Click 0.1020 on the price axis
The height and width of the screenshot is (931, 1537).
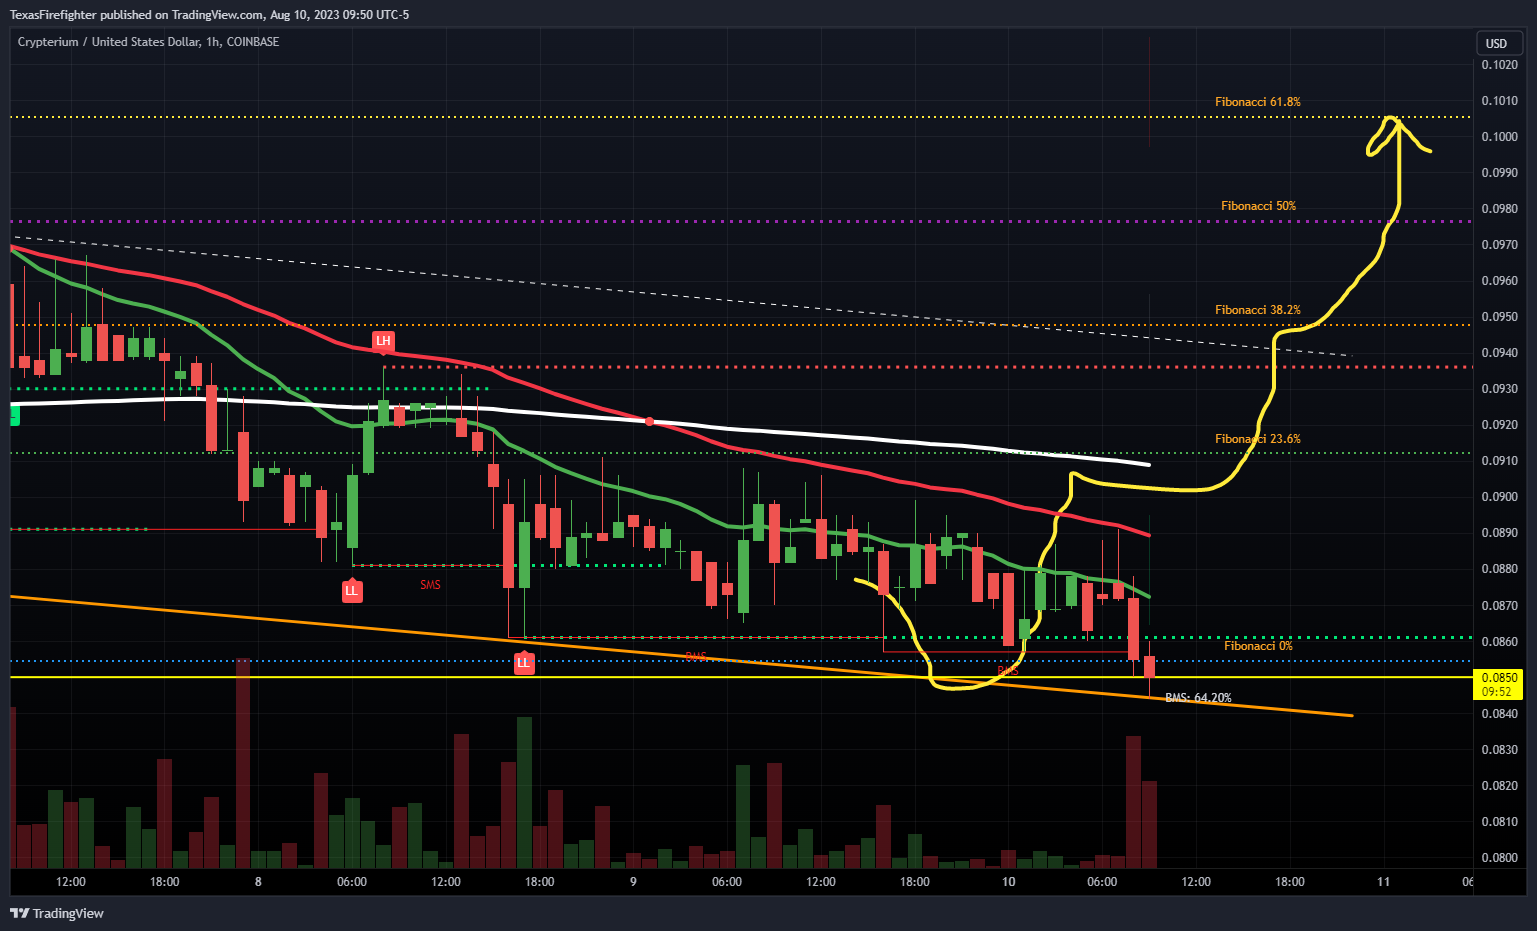(1499, 65)
